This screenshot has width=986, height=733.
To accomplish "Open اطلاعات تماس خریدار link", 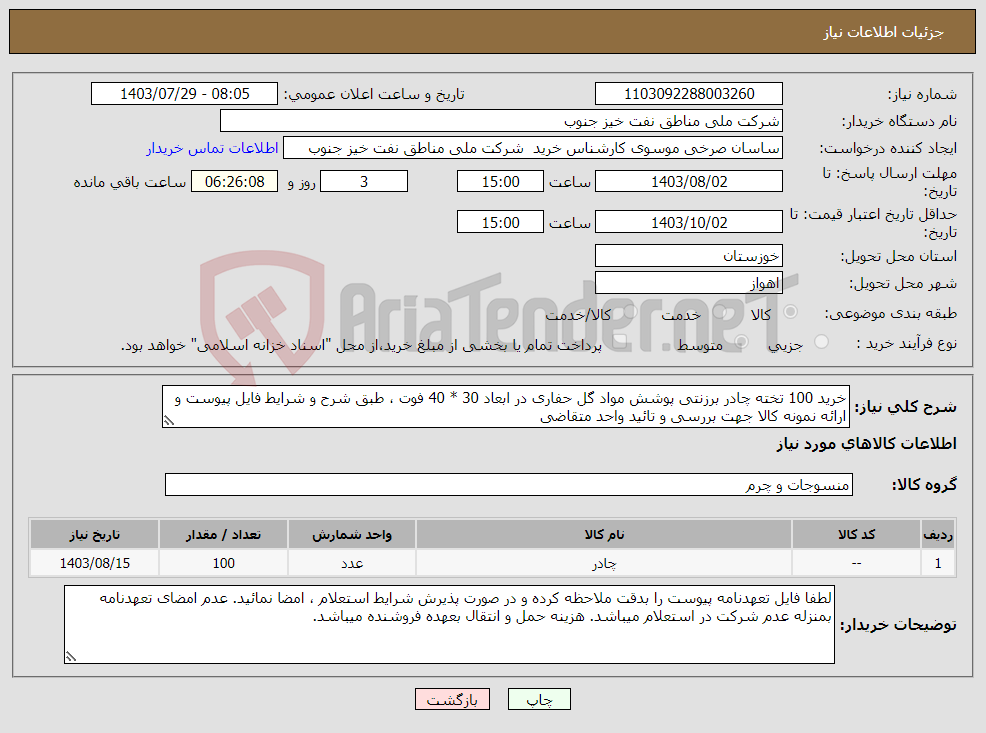I will (x=212, y=148).
